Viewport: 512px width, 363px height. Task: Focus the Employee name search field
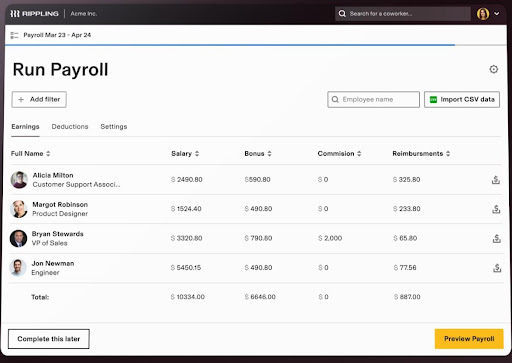pos(373,99)
